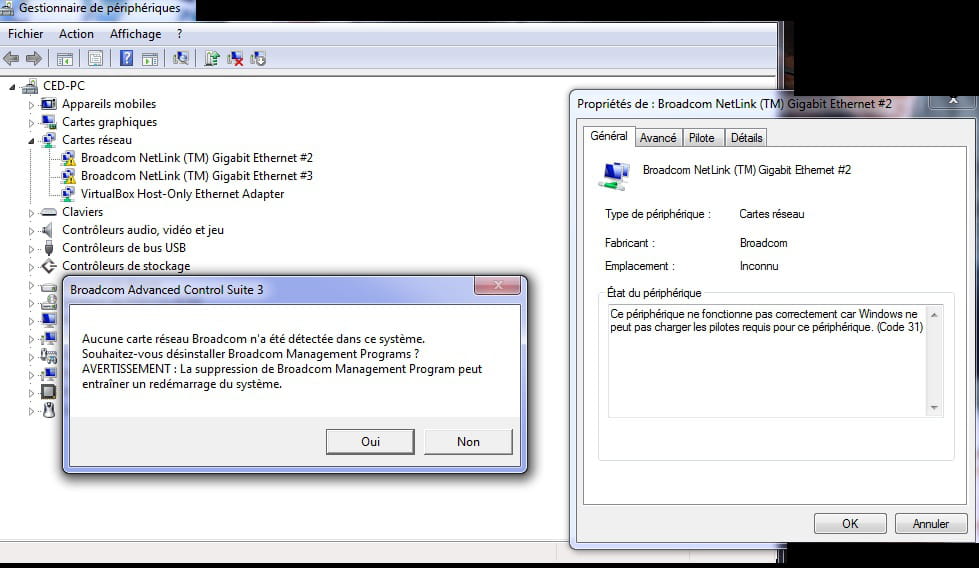The width and height of the screenshot is (979, 568).
Task: Toggle the console tree pane toolbar icon
Action: [65, 59]
